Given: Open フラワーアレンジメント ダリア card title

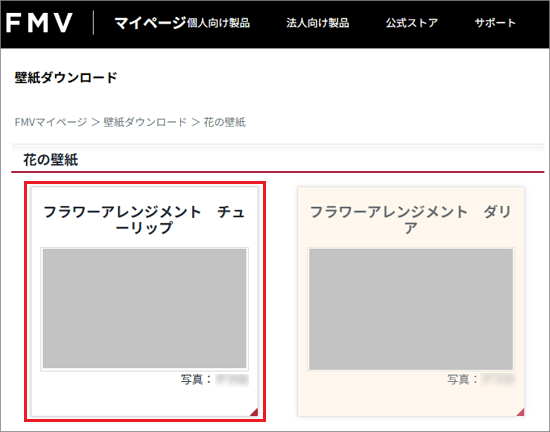Looking at the screenshot, I should 411,220.
